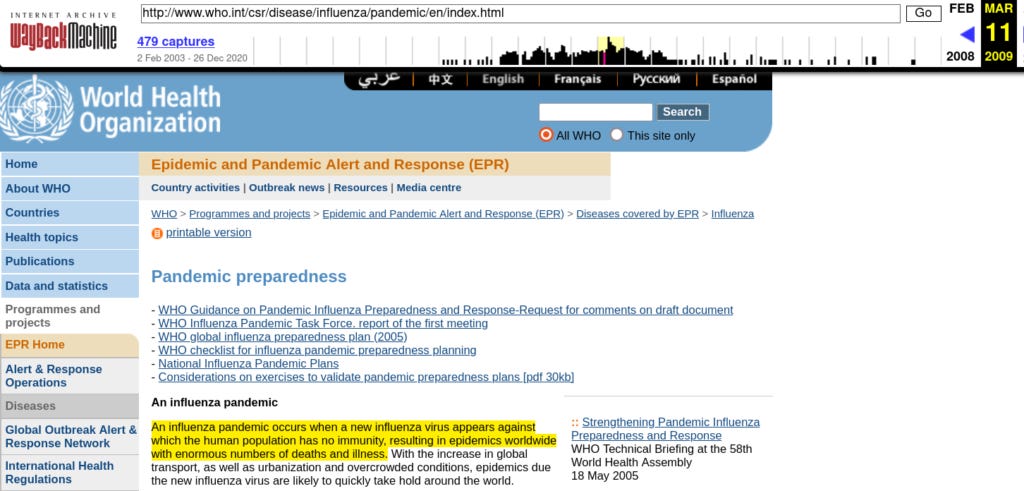Image resolution: width=1024 pixels, height=491 pixels.
Task: Open Countries in the sidebar
Action: (69, 213)
